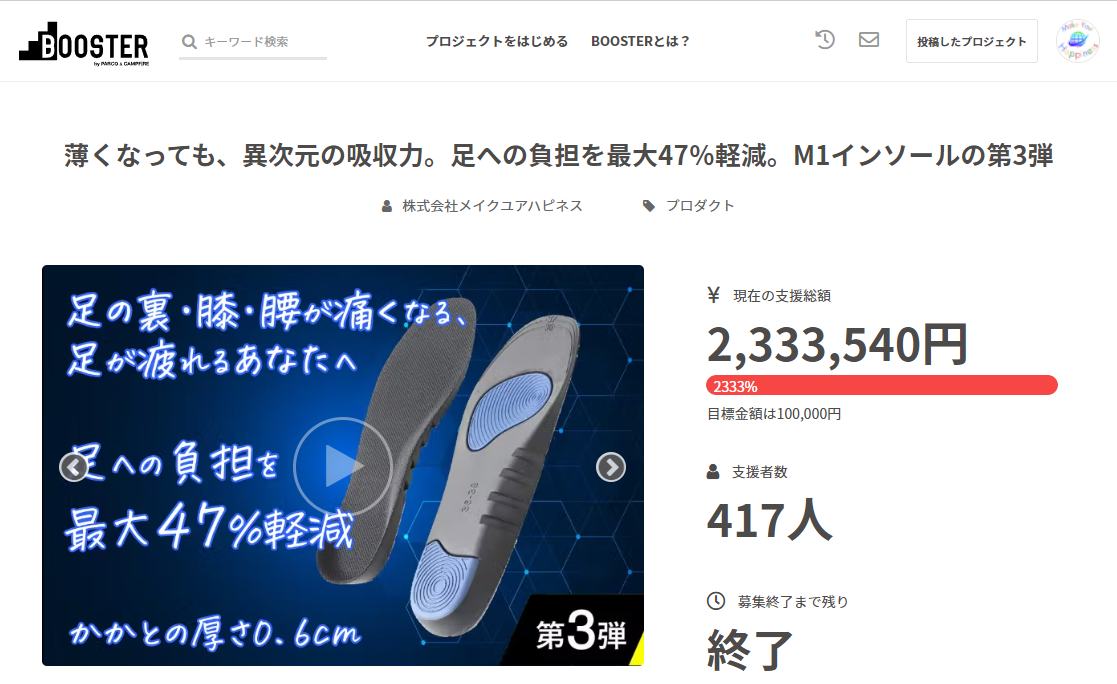
Task: Click the BOOSTER logo
Action: 84,44
